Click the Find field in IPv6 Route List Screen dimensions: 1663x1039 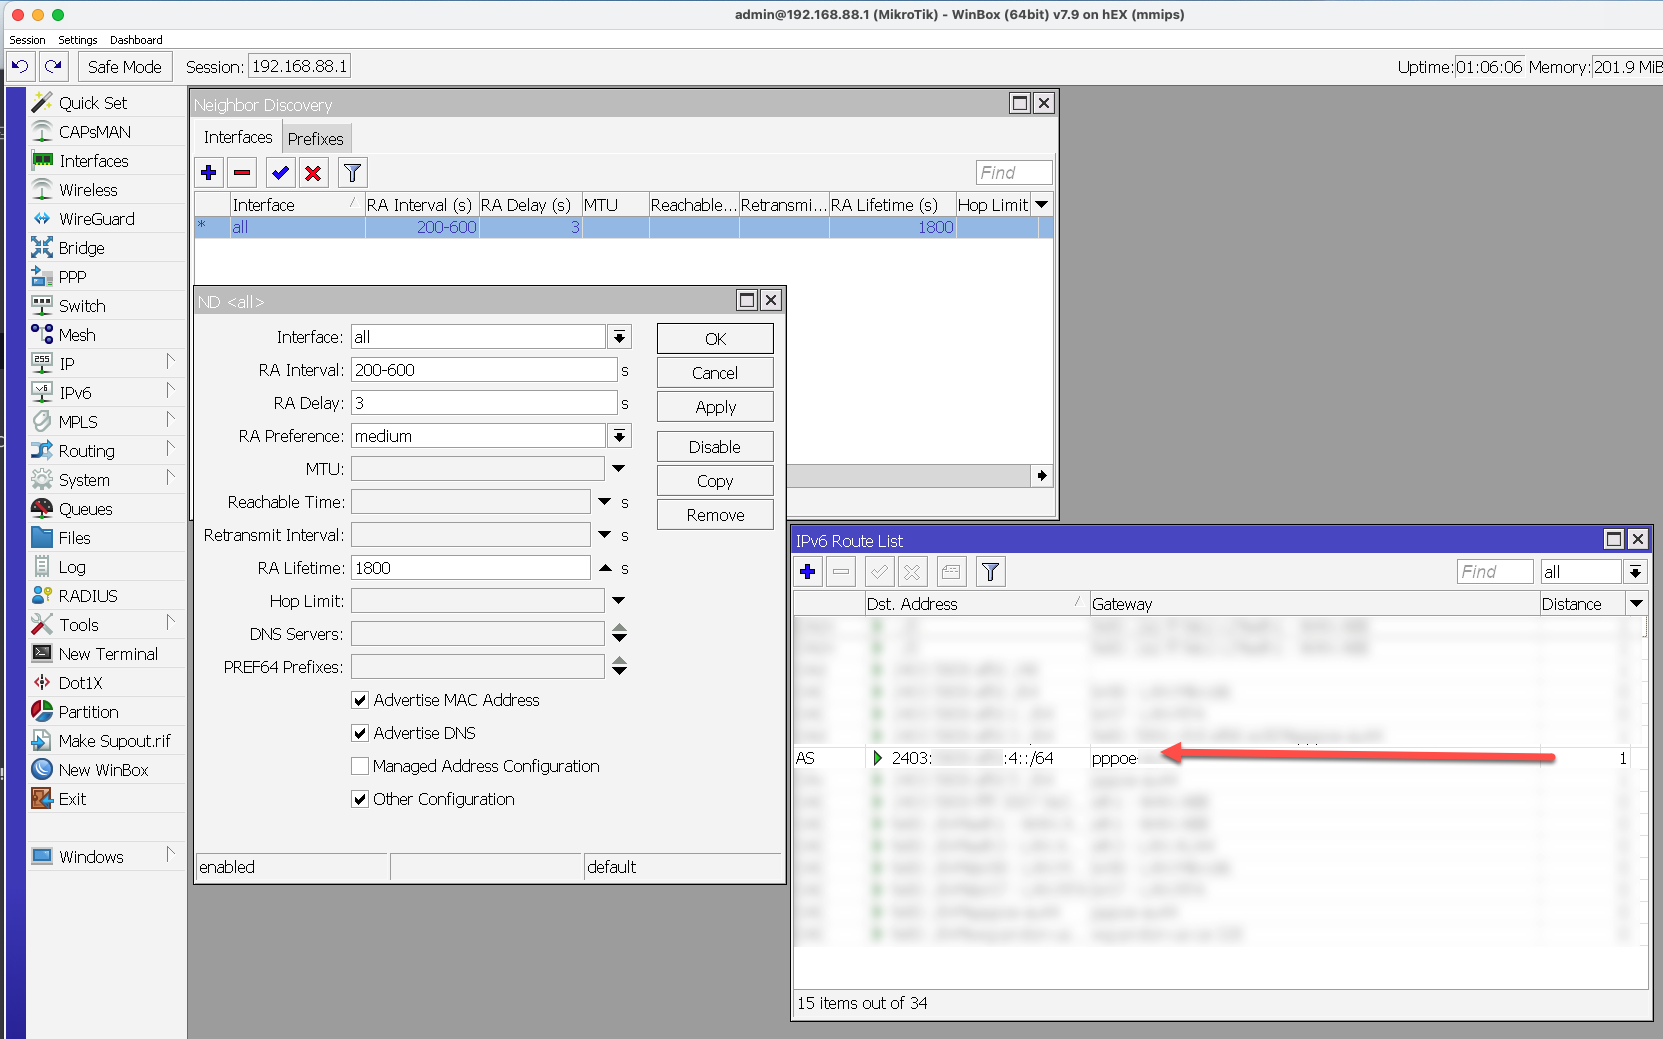(x=1494, y=571)
